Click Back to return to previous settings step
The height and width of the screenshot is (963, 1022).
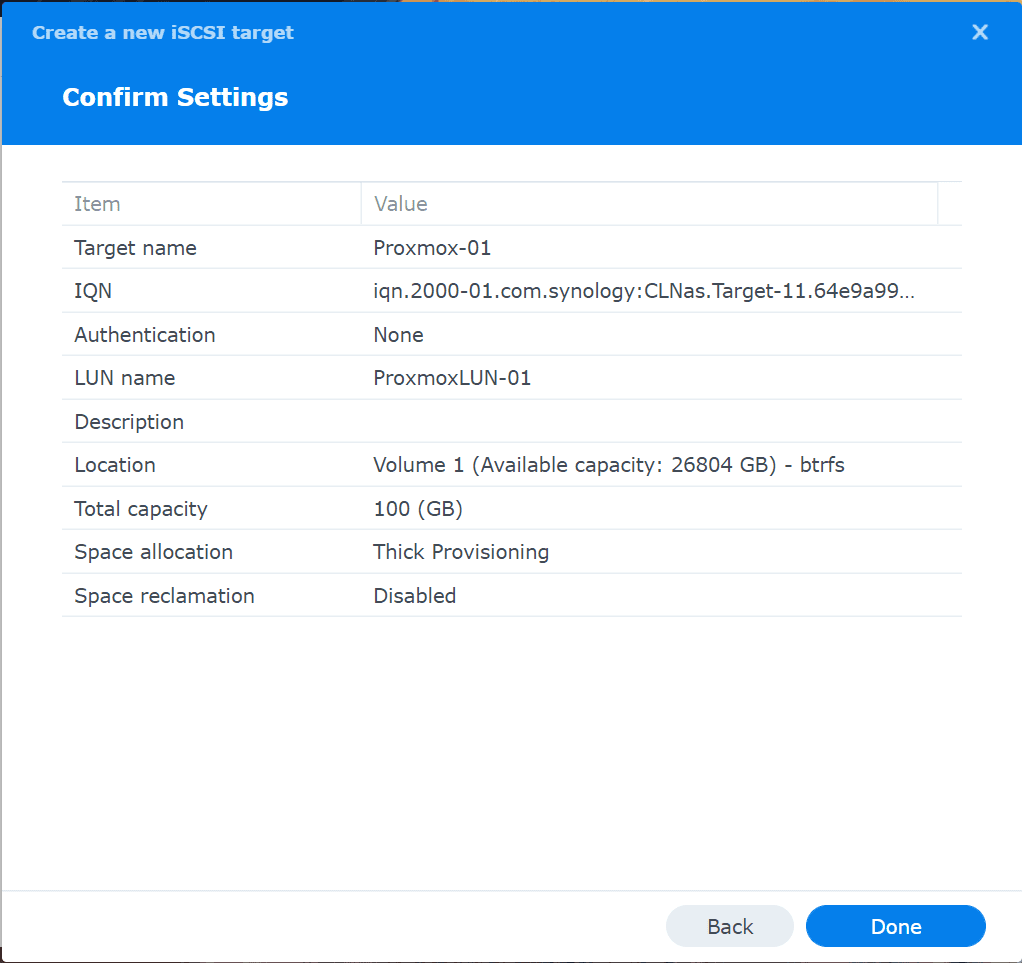(x=729, y=926)
